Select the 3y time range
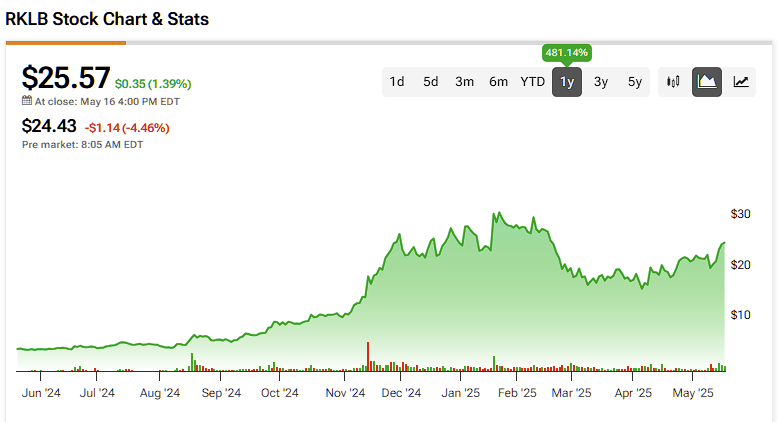The image size is (780, 422). coord(601,82)
